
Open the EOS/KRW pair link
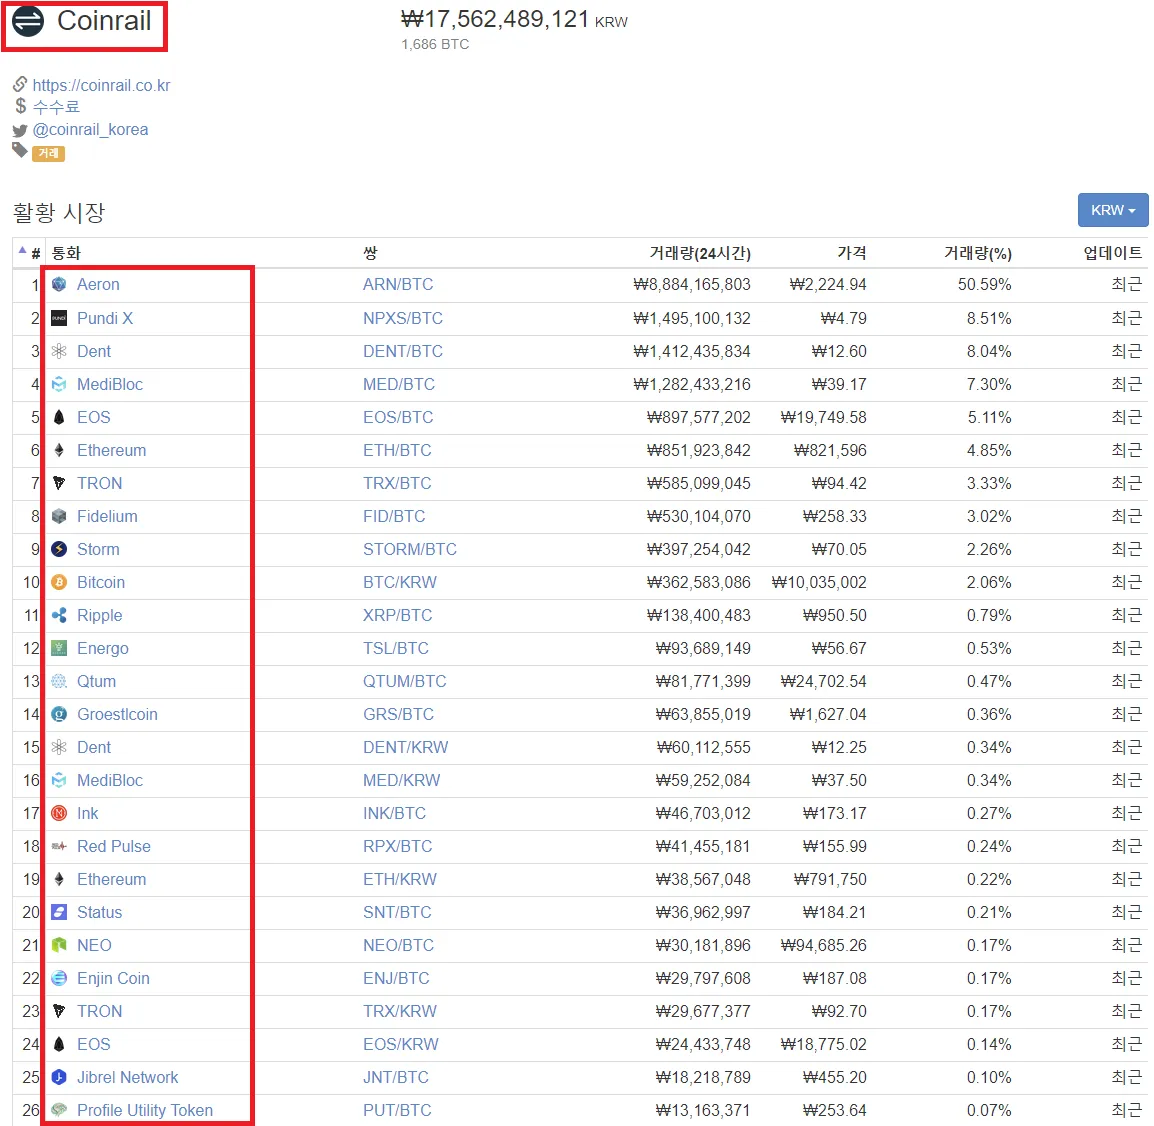(400, 1044)
